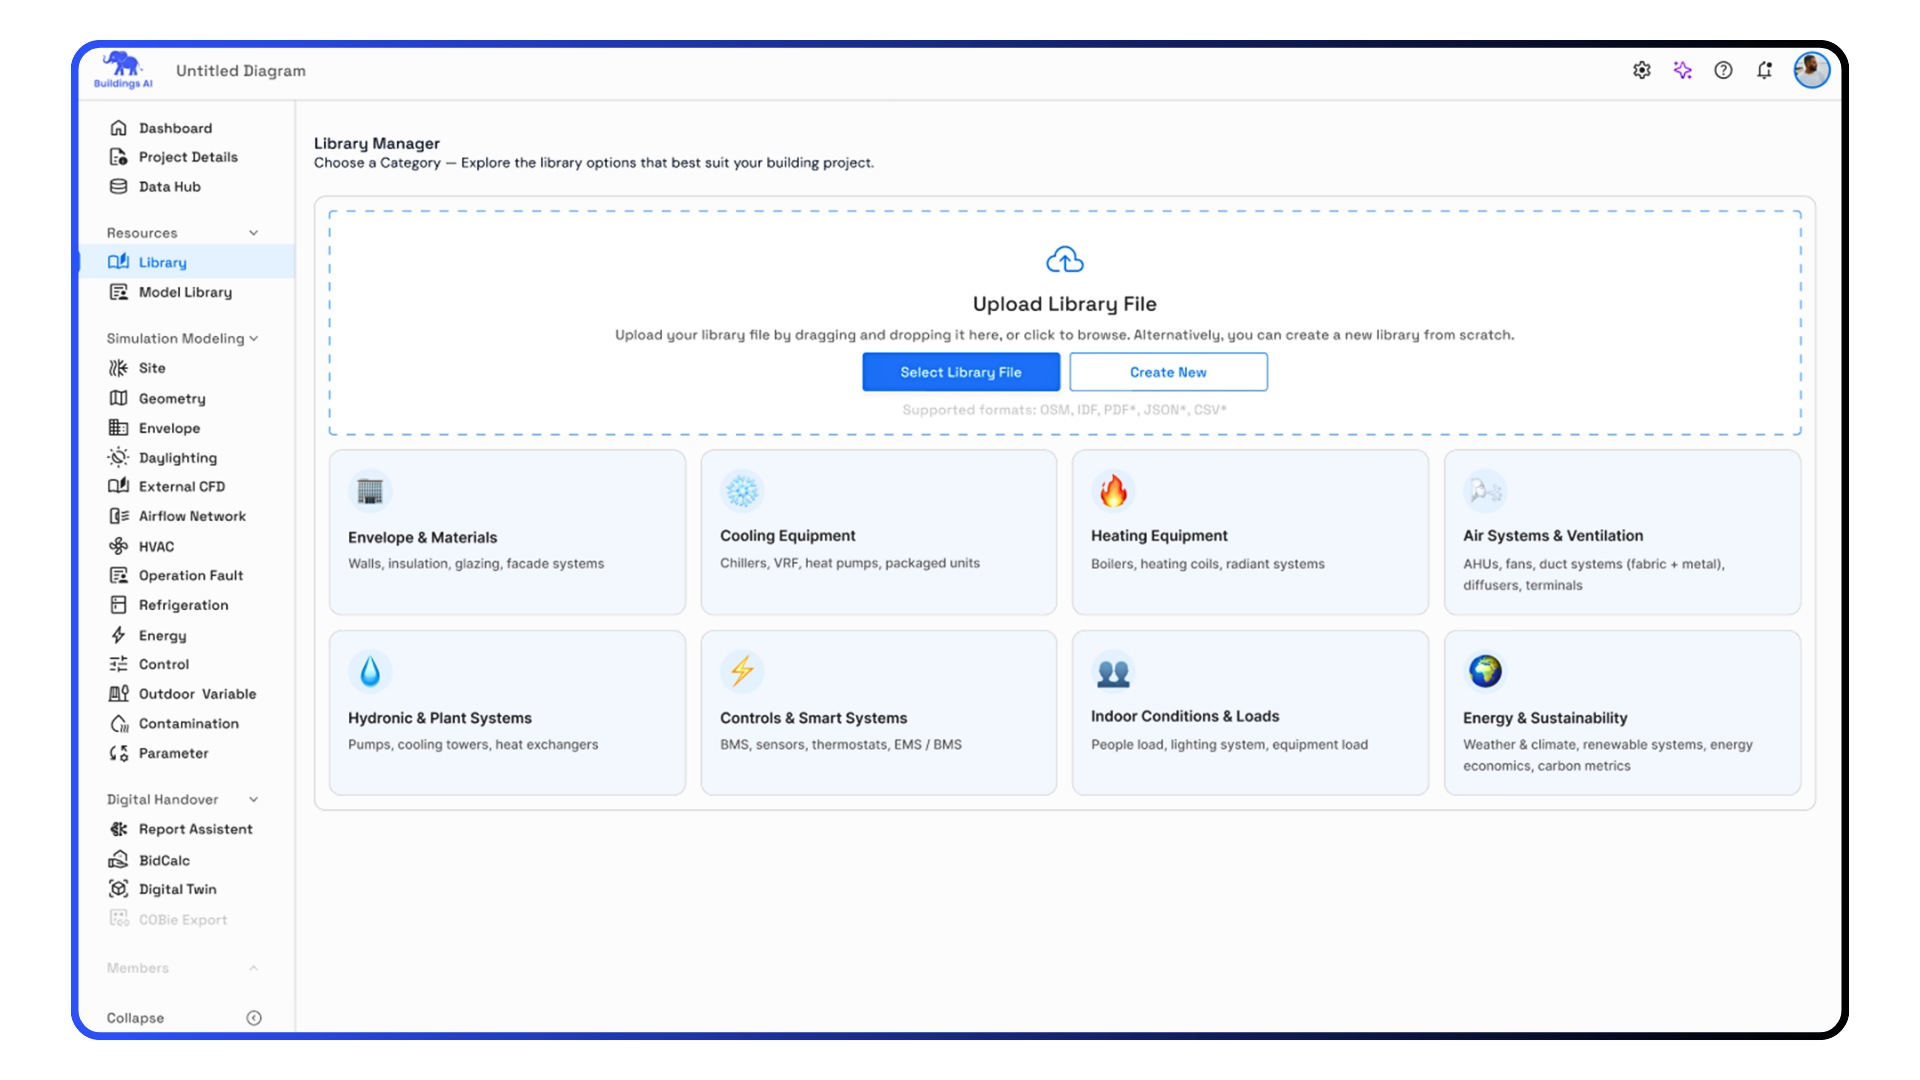Open the notifications bell icon
This screenshot has height=1080, width=1920.
1764,70
